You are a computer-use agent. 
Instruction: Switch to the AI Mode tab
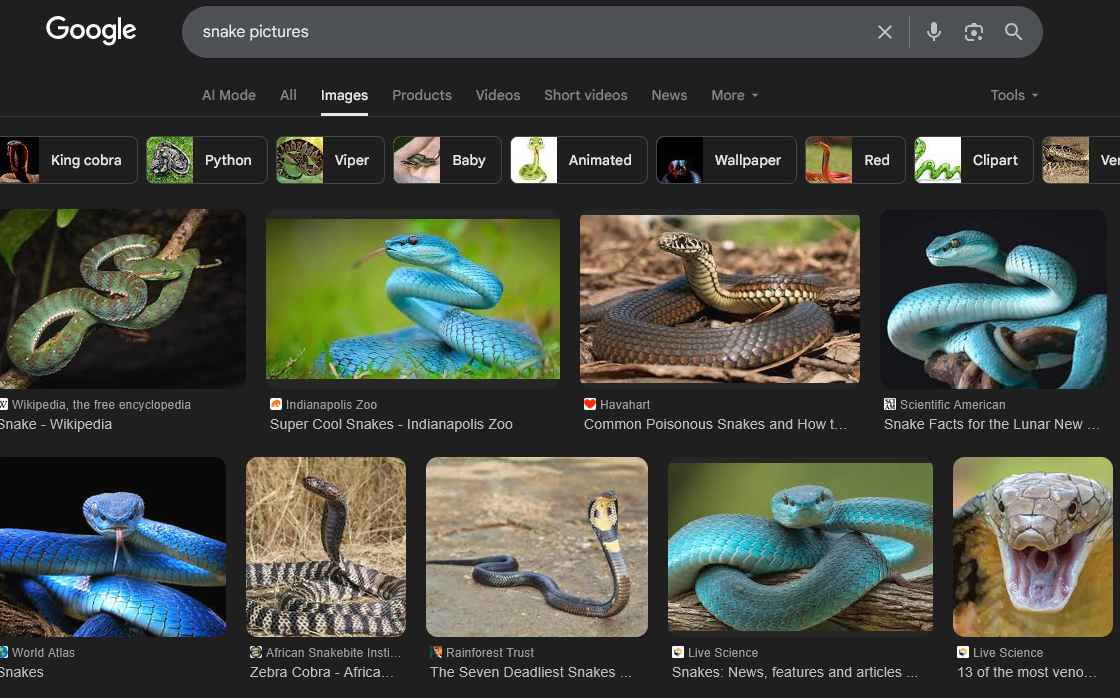[x=229, y=95]
